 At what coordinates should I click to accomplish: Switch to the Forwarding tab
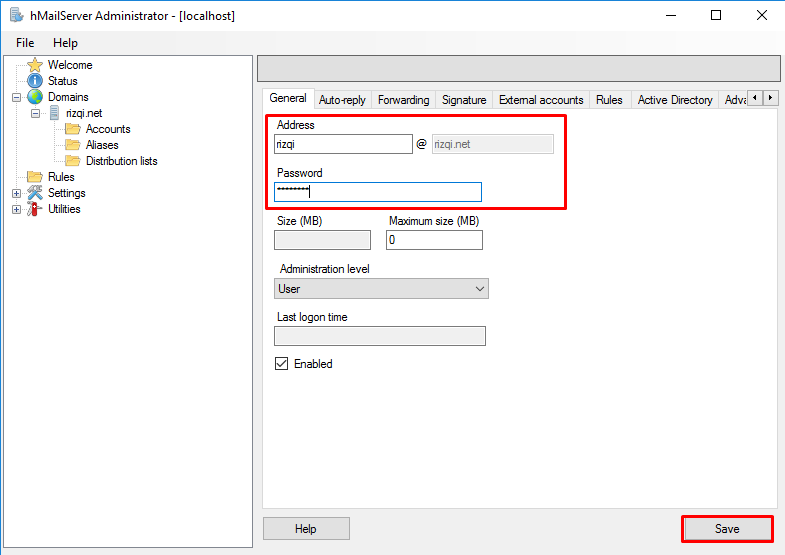tap(404, 100)
